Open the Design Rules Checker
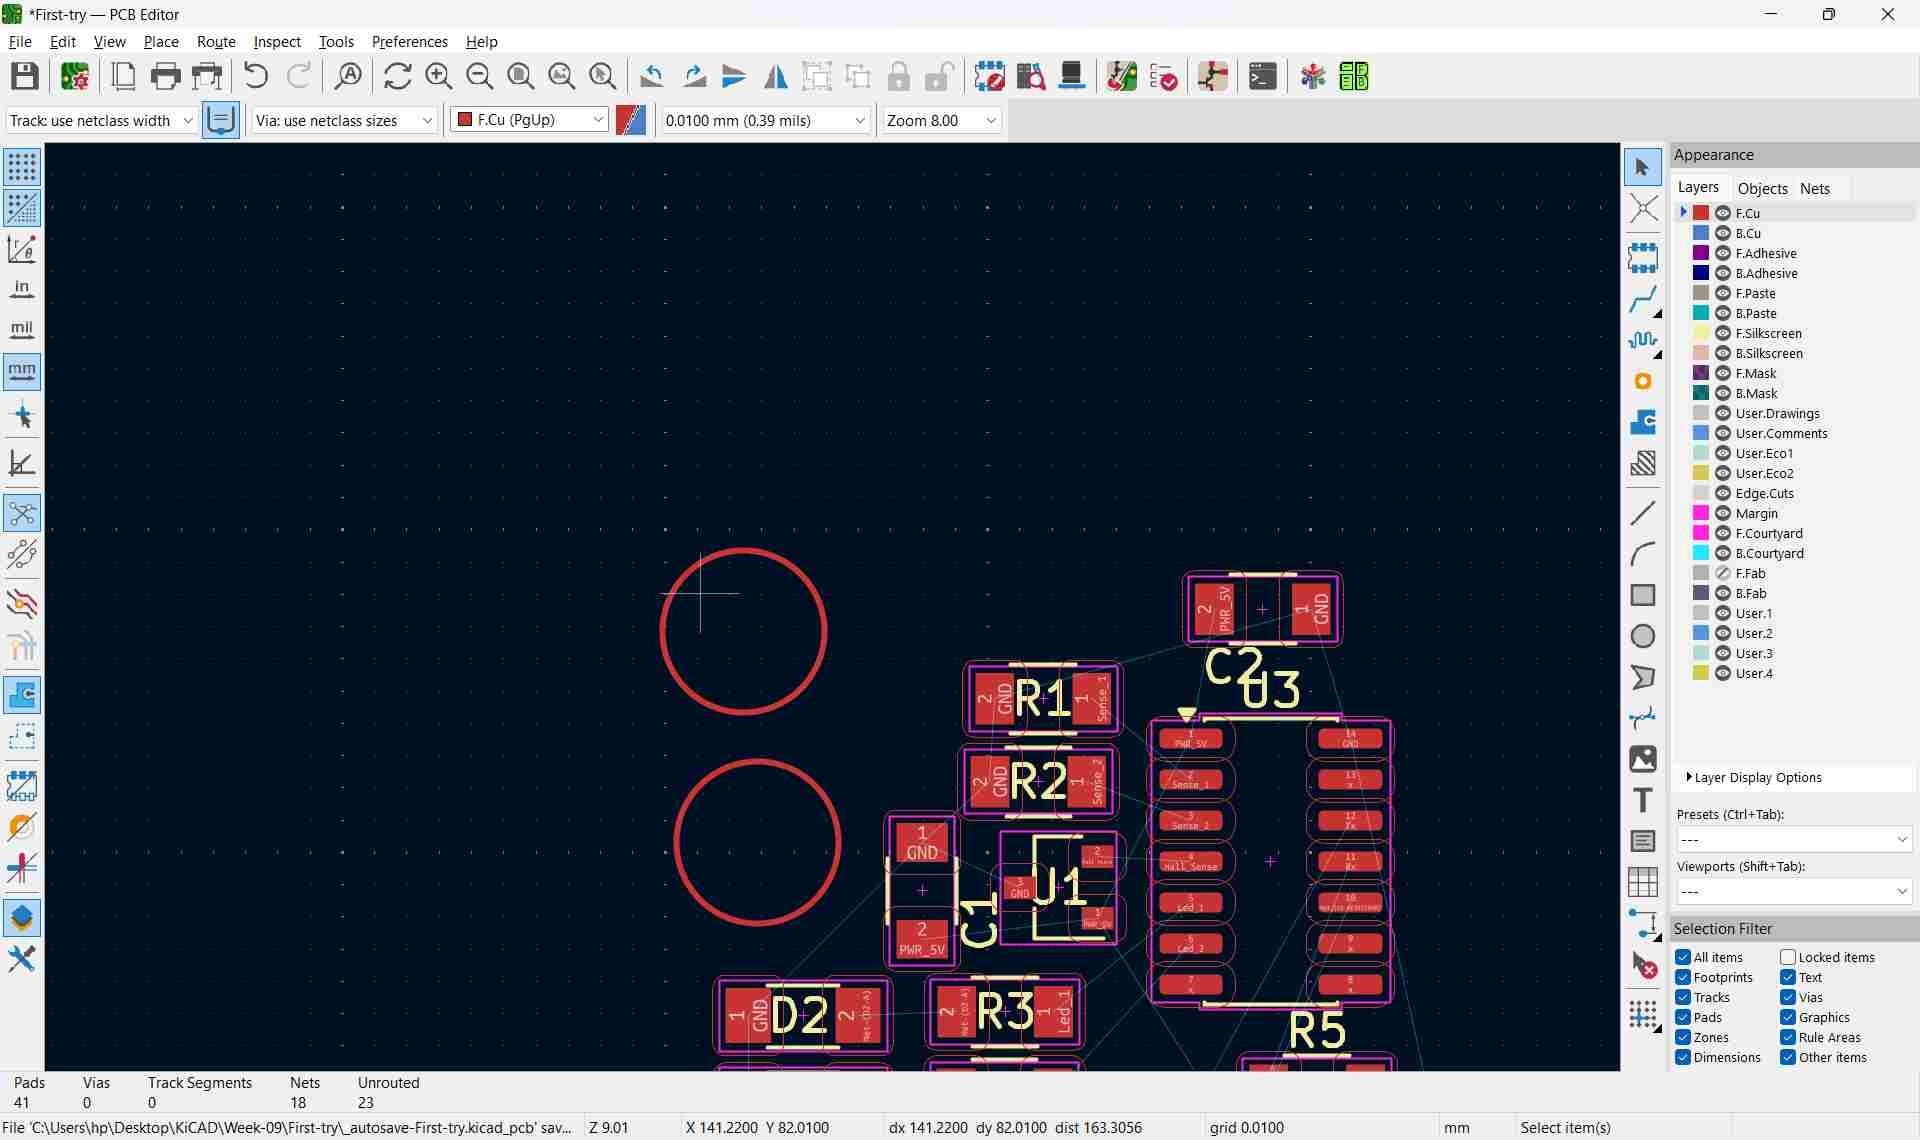Viewport: 1920px width, 1140px height. 1165,75
